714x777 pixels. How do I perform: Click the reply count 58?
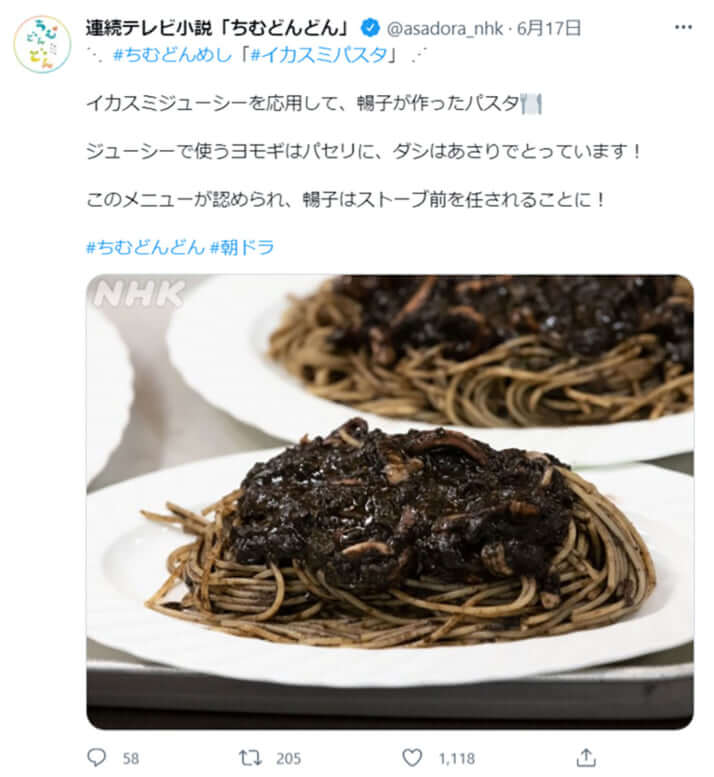click(x=131, y=758)
